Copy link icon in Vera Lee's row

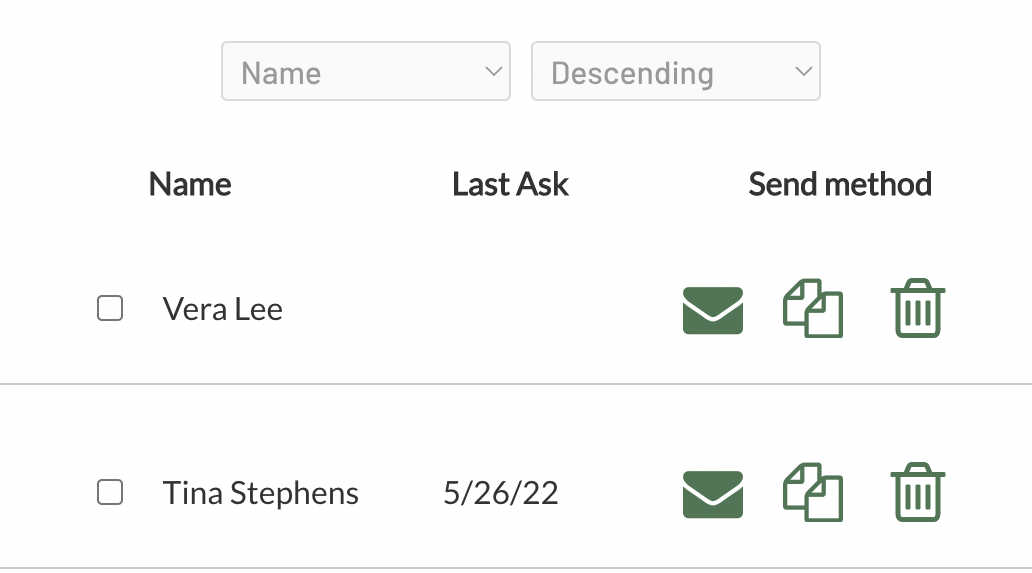(x=813, y=308)
